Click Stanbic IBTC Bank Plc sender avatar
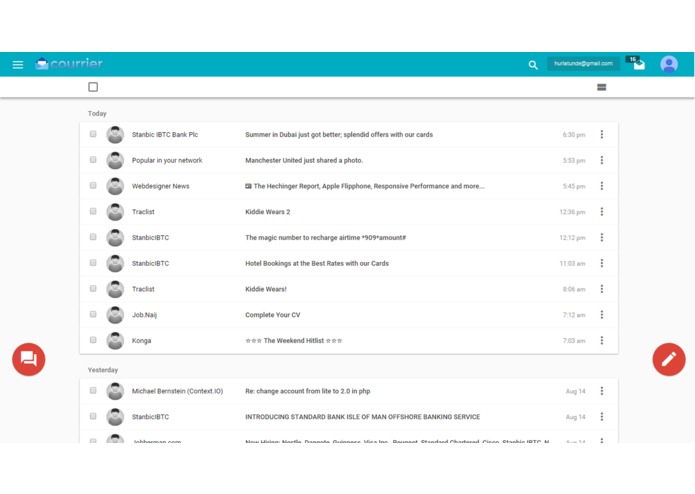695x494 pixels. coord(115,135)
